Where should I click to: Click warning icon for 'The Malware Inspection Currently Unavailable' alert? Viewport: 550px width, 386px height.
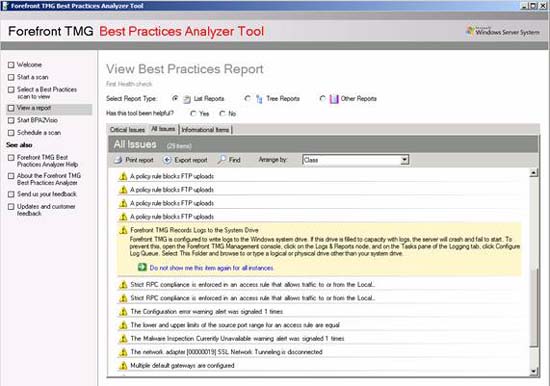point(123,339)
